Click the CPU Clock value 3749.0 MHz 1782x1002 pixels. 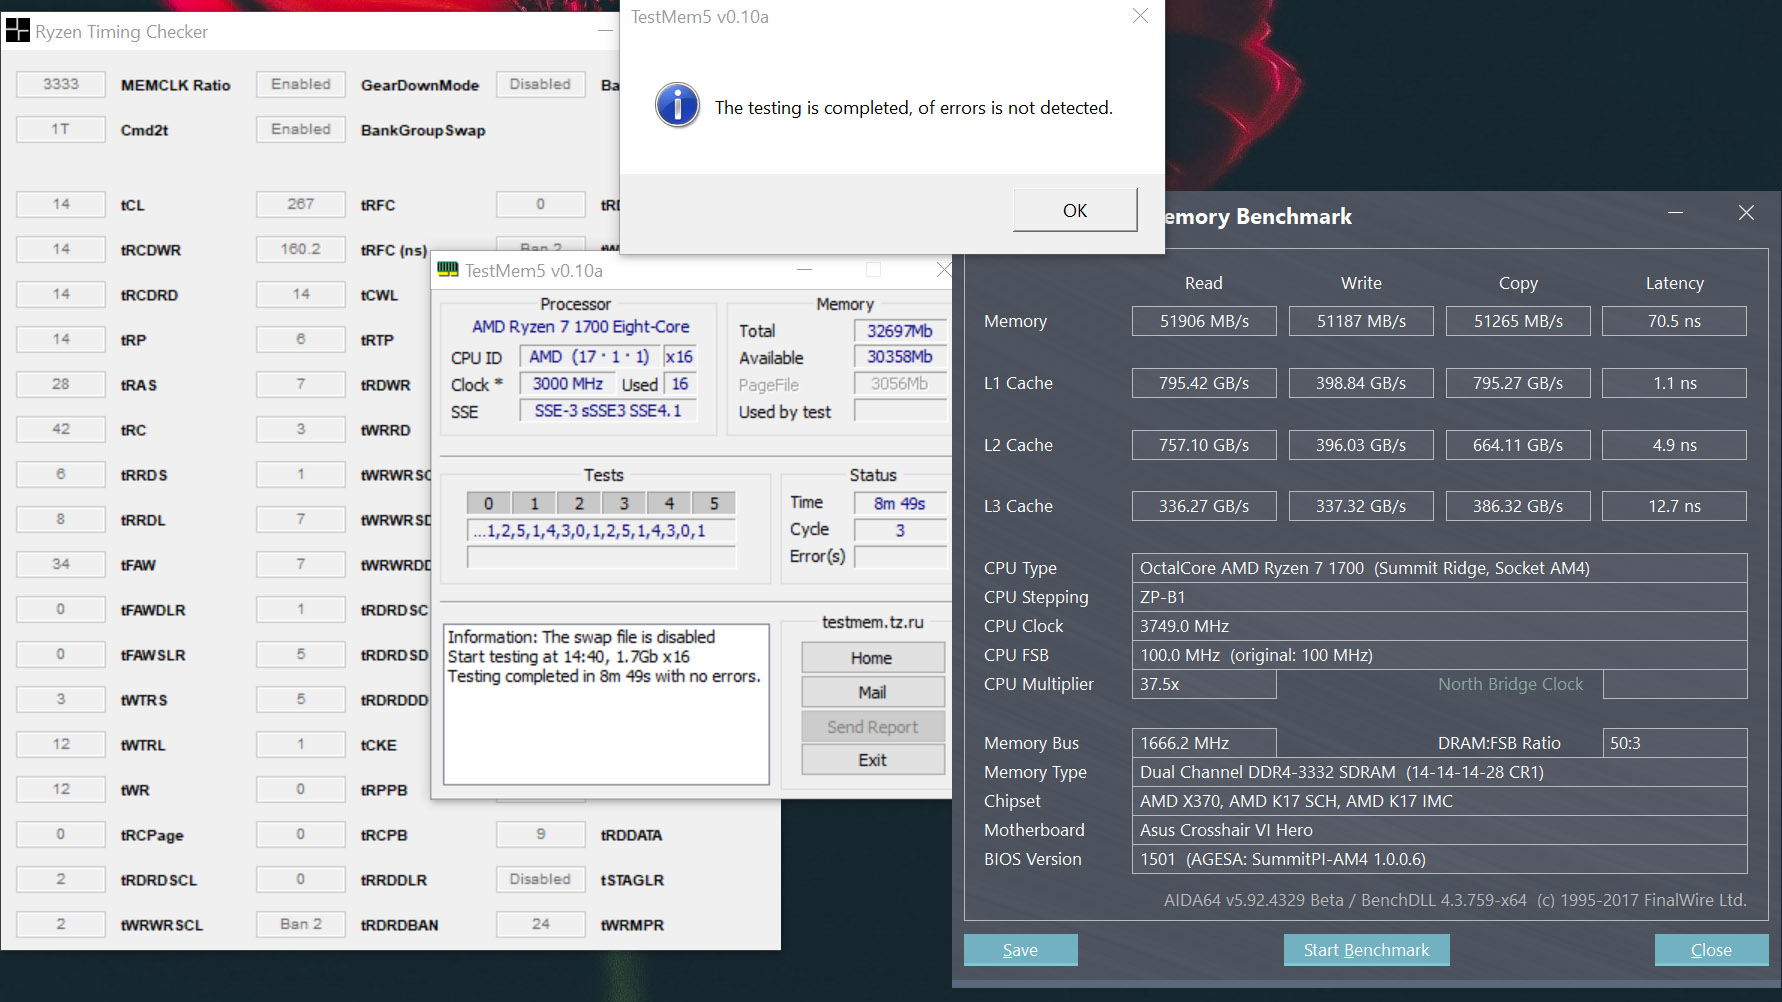click(x=1440, y=626)
